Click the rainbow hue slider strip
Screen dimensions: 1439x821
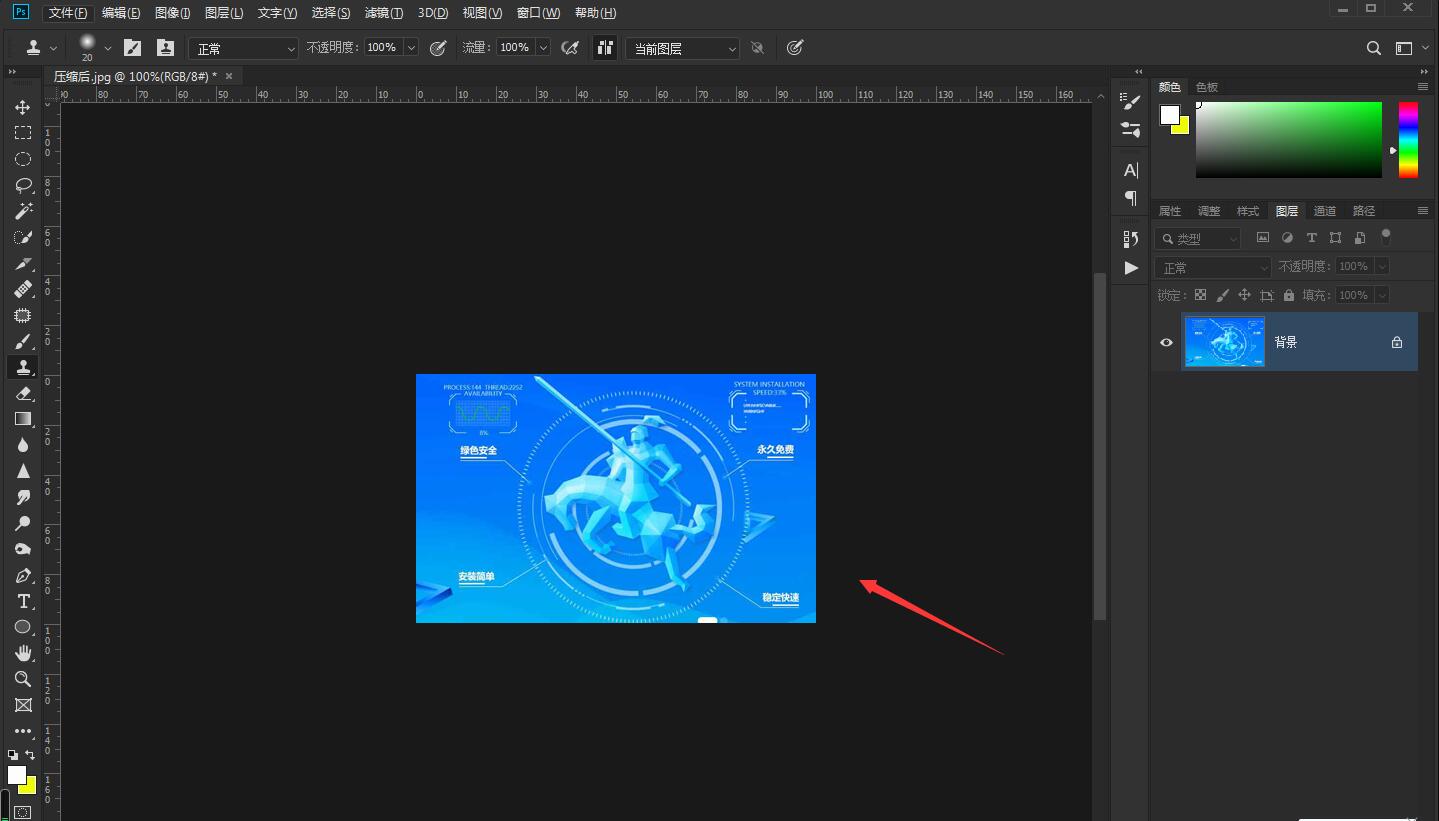click(x=1407, y=140)
